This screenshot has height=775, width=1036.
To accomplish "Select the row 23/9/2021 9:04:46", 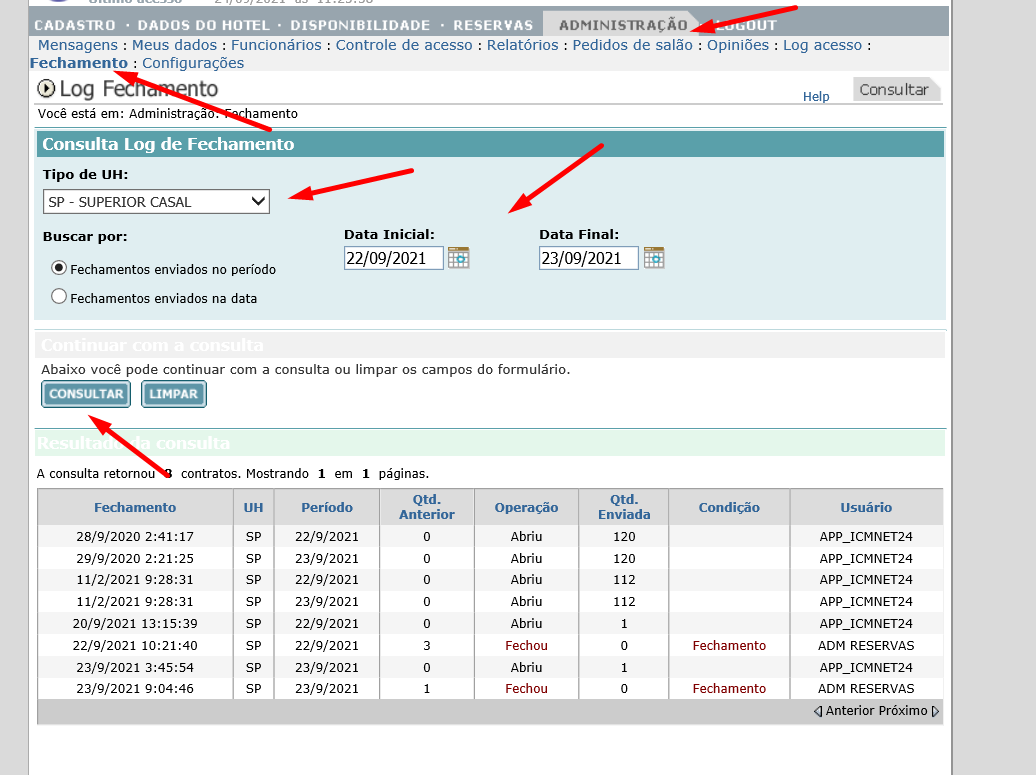I will click(490, 688).
